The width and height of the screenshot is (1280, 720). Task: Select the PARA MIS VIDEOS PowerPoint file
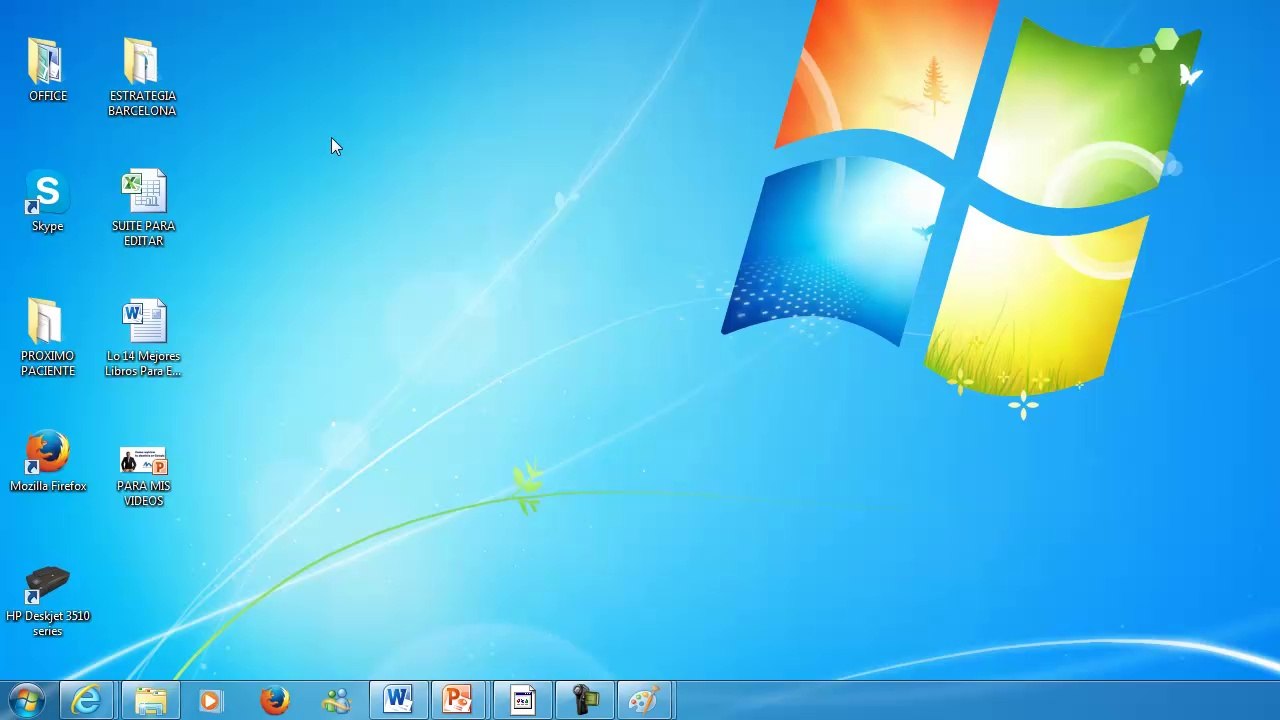(x=143, y=476)
